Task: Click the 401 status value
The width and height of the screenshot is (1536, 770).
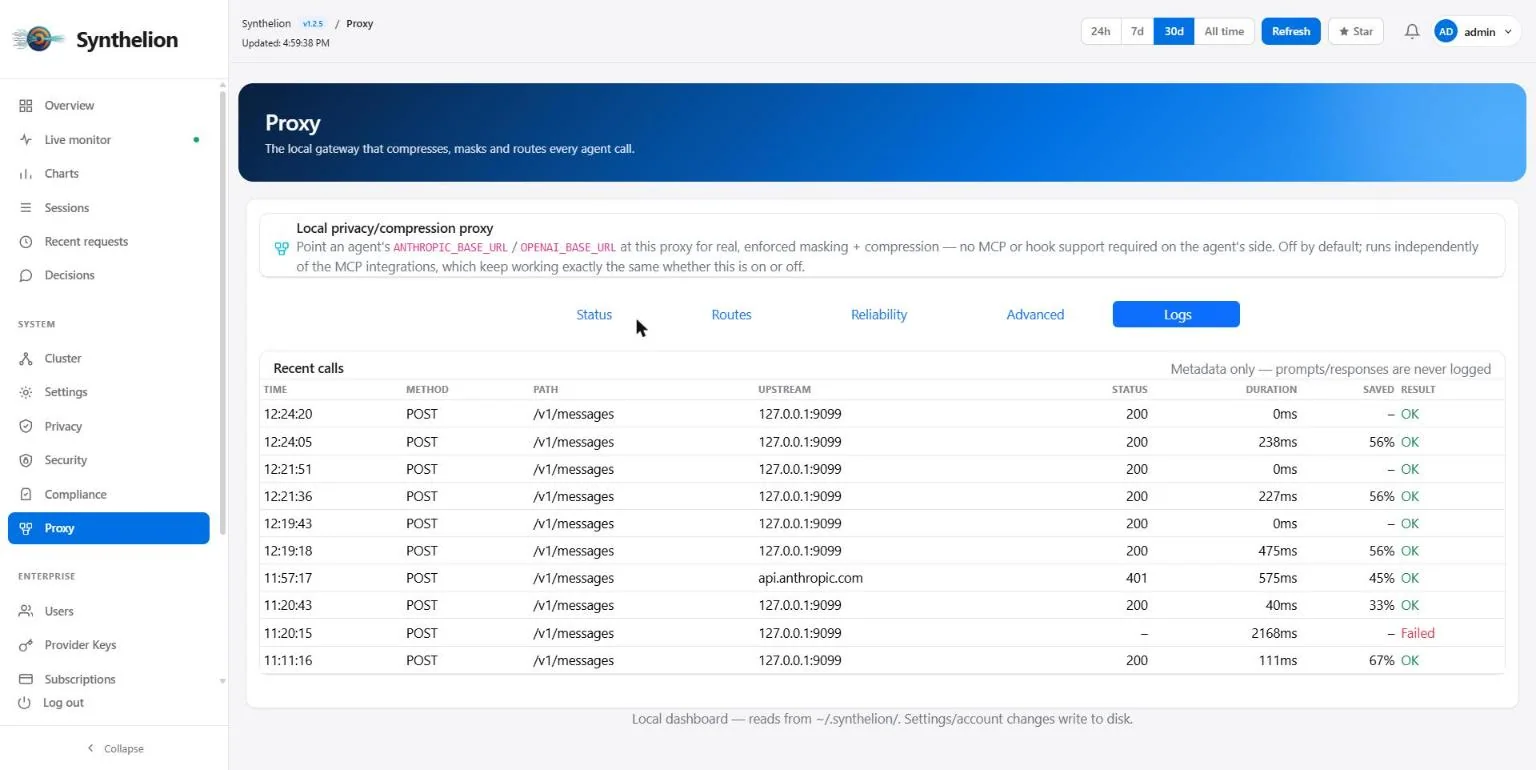Action: [x=1136, y=578]
